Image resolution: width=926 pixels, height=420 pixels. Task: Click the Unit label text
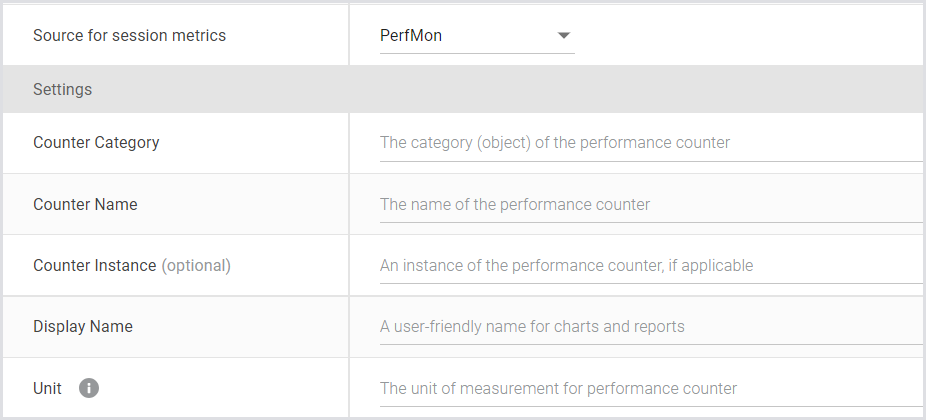[47, 388]
